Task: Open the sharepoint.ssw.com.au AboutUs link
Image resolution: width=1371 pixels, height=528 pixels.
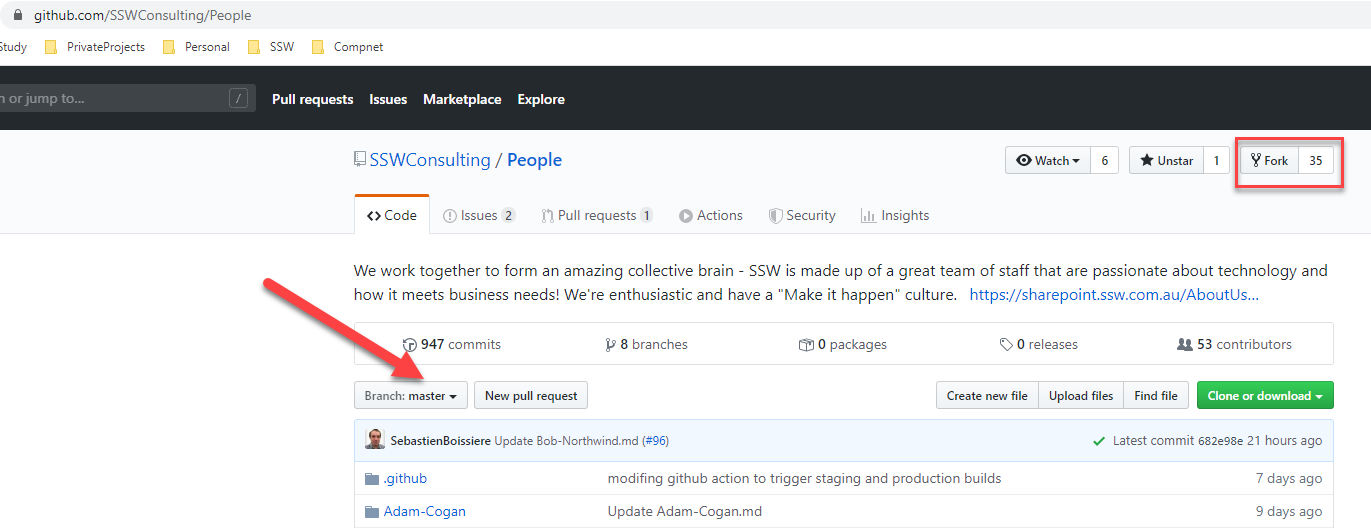Action: (x=1115, y=295)
